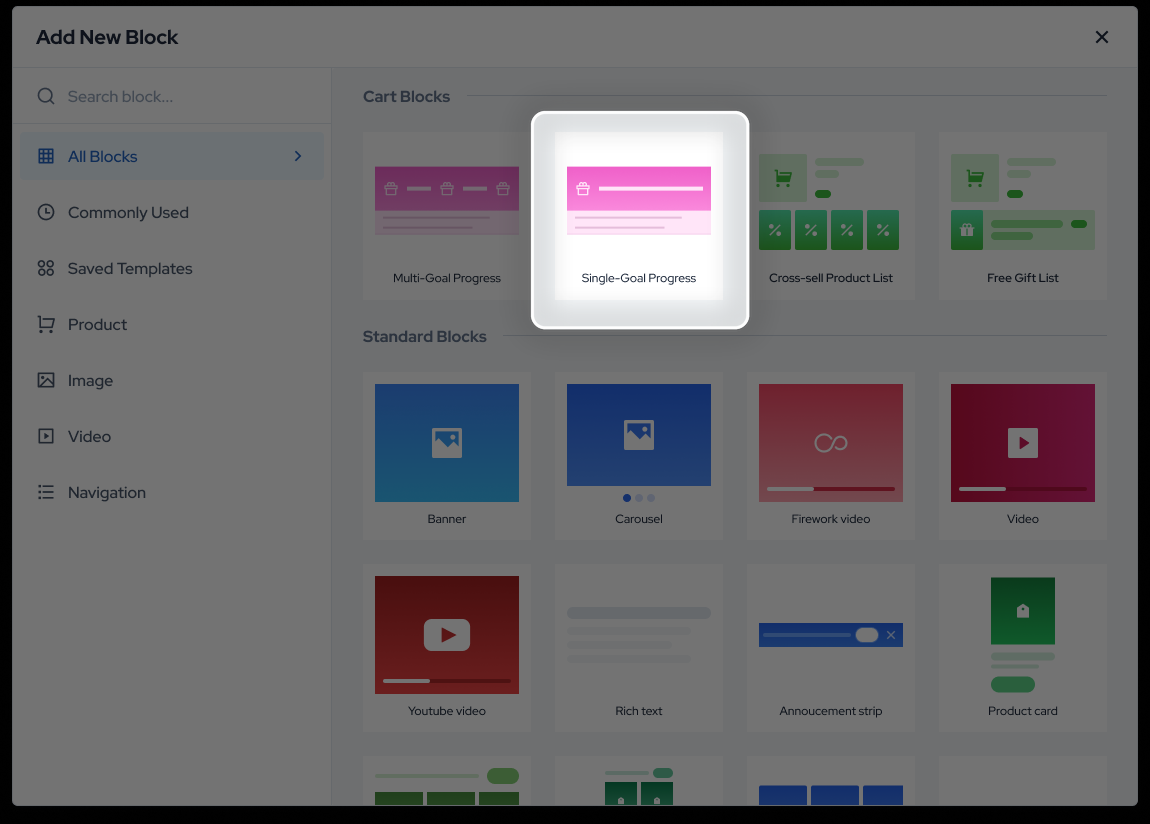
Task: Select the Cross-sell Product List block thumbnail
Action: (831, 202)
